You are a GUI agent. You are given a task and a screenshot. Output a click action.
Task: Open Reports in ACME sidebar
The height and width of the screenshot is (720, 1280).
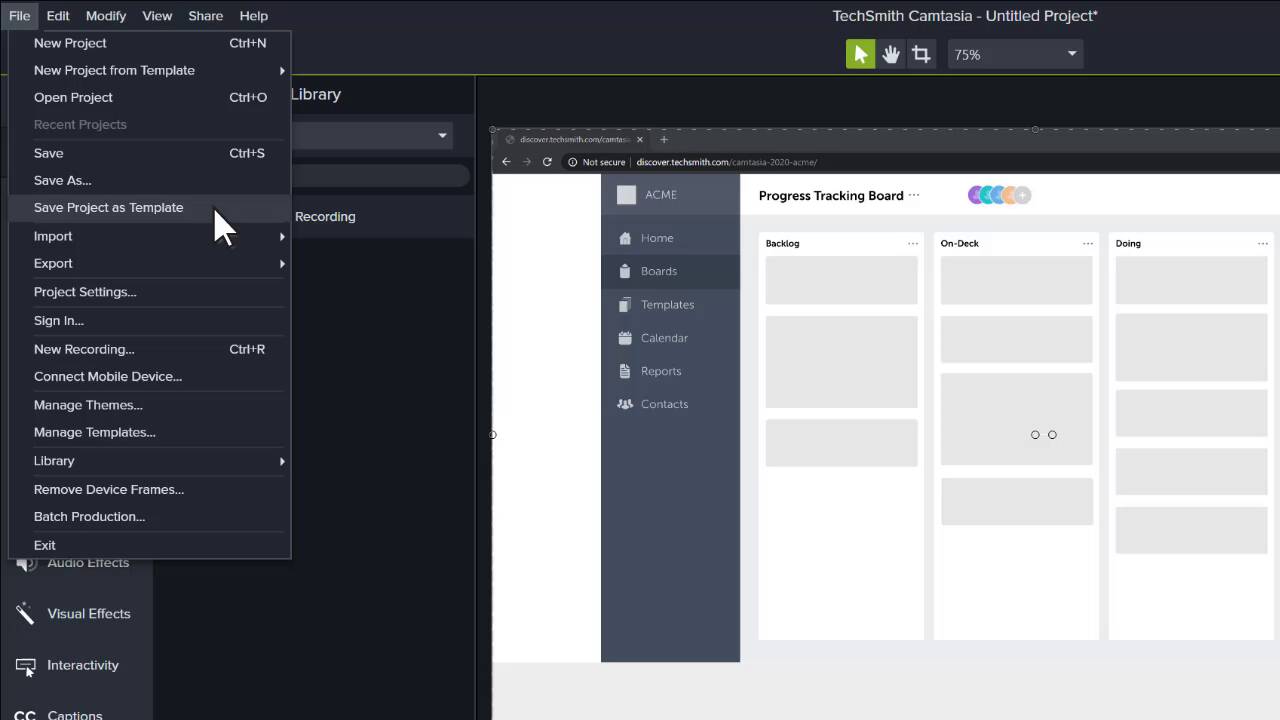[670, 371]
